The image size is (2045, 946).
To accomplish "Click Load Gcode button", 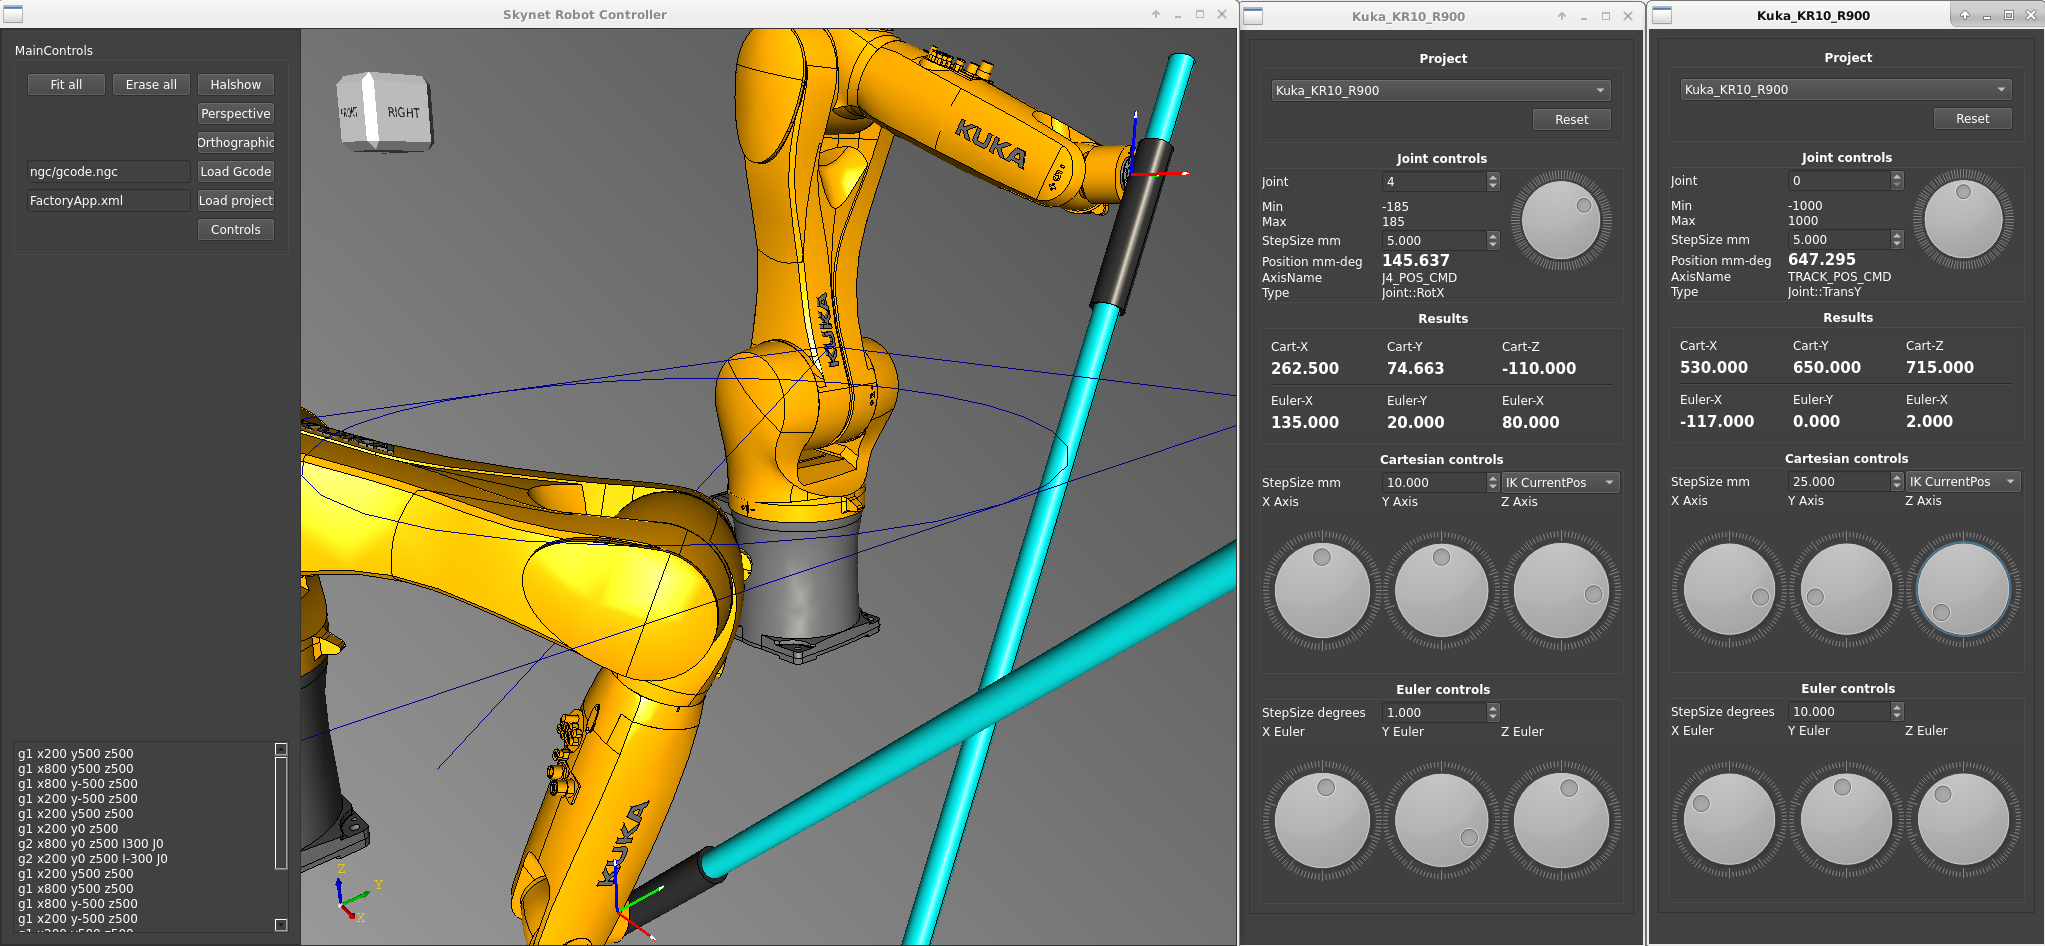I will [236, 172].
